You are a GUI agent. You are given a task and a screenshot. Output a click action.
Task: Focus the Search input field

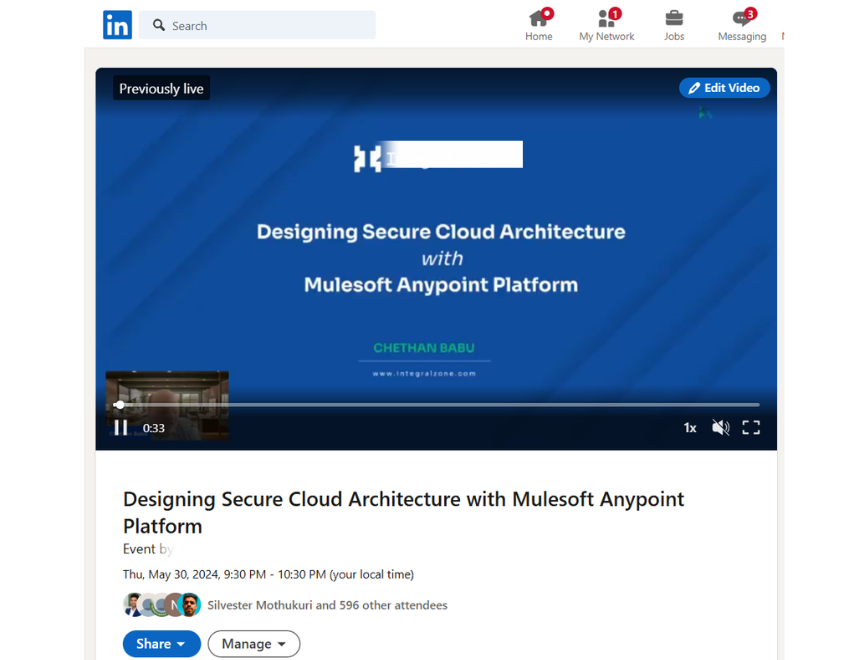(x=257, y=25)
